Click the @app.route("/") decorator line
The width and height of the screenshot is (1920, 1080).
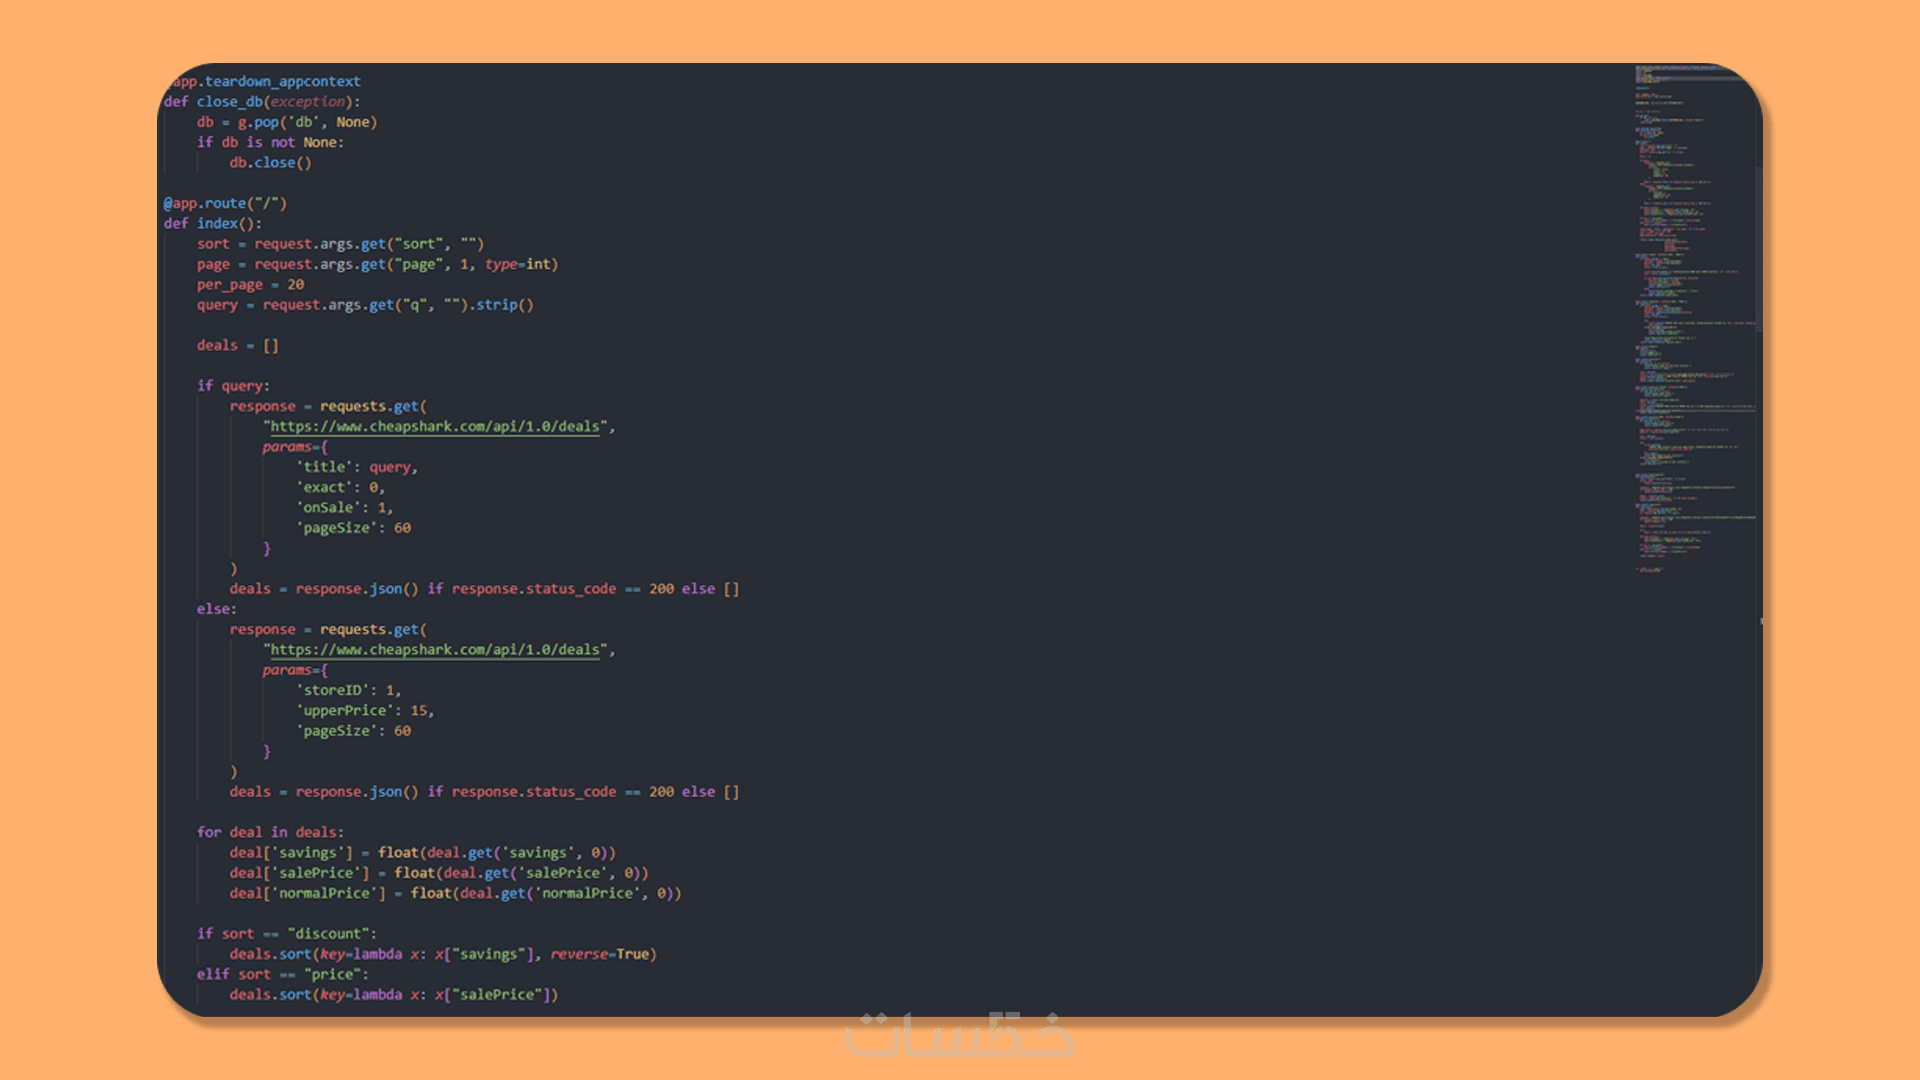pyautogui.click(x=225, y=203)
